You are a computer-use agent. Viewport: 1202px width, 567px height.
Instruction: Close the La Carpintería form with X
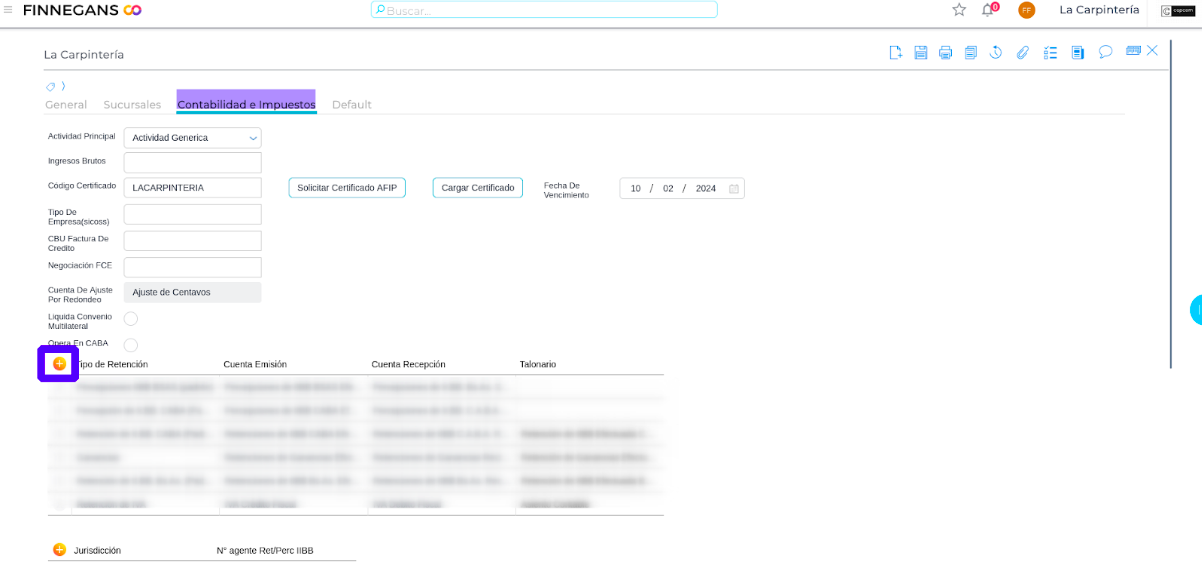tap(1152, 50)
